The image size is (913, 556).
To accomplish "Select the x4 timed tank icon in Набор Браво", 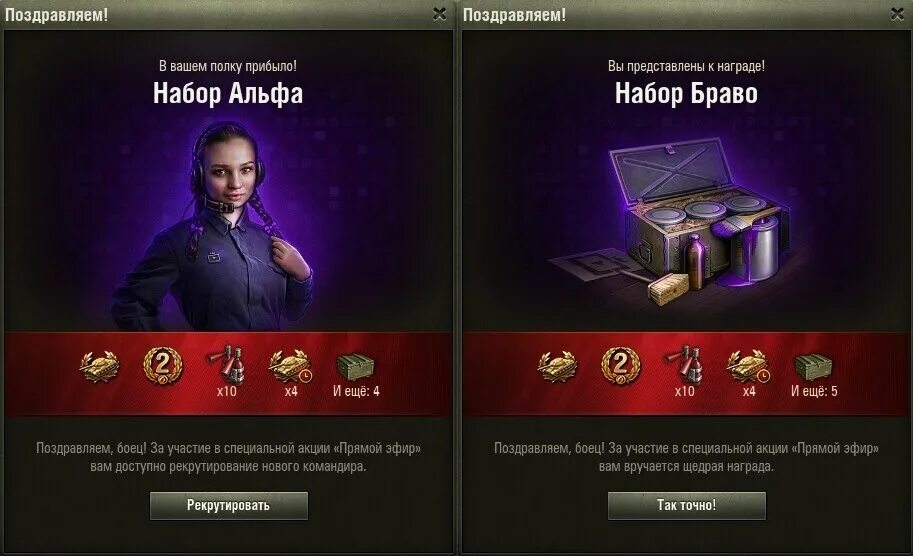I will [x=749, y=366].
